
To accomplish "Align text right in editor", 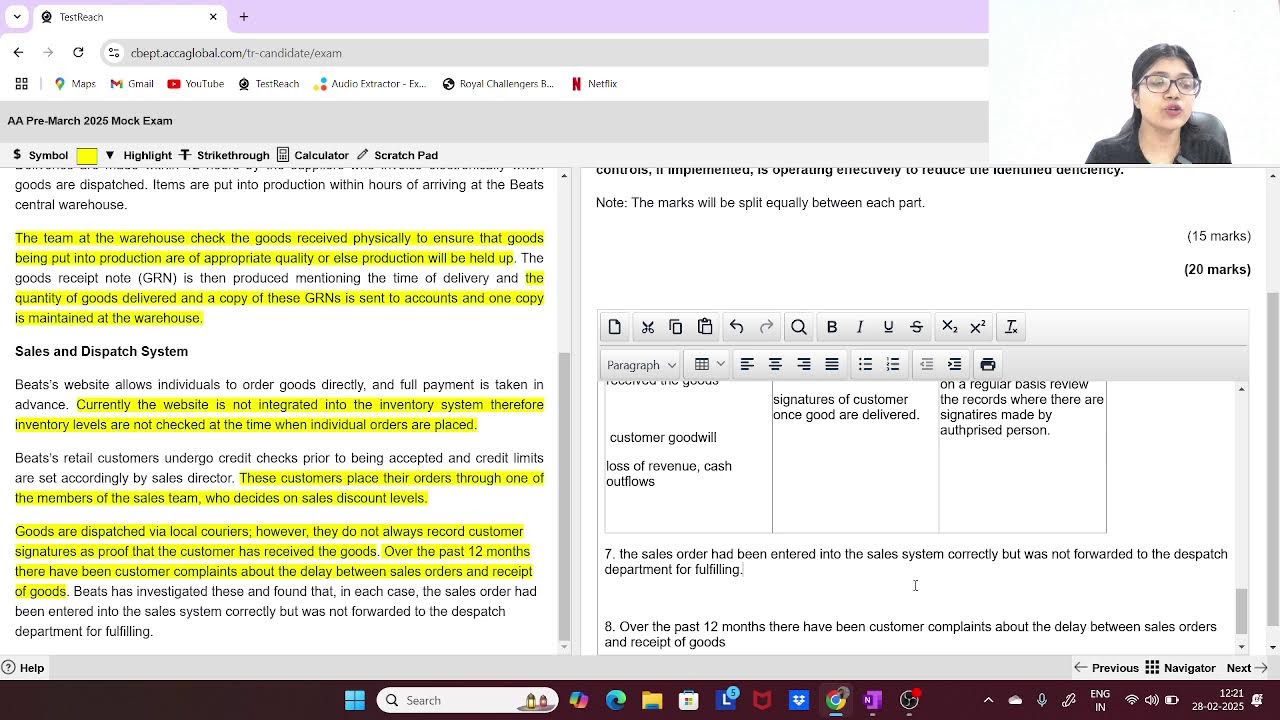I will coord(804,364).
